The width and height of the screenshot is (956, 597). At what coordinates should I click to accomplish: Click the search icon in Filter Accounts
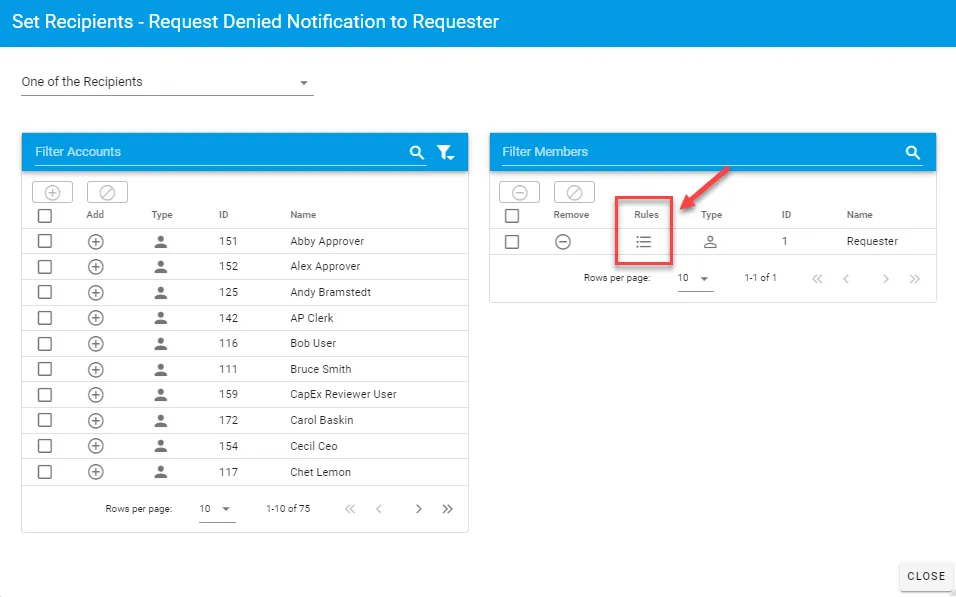[417, 153]
